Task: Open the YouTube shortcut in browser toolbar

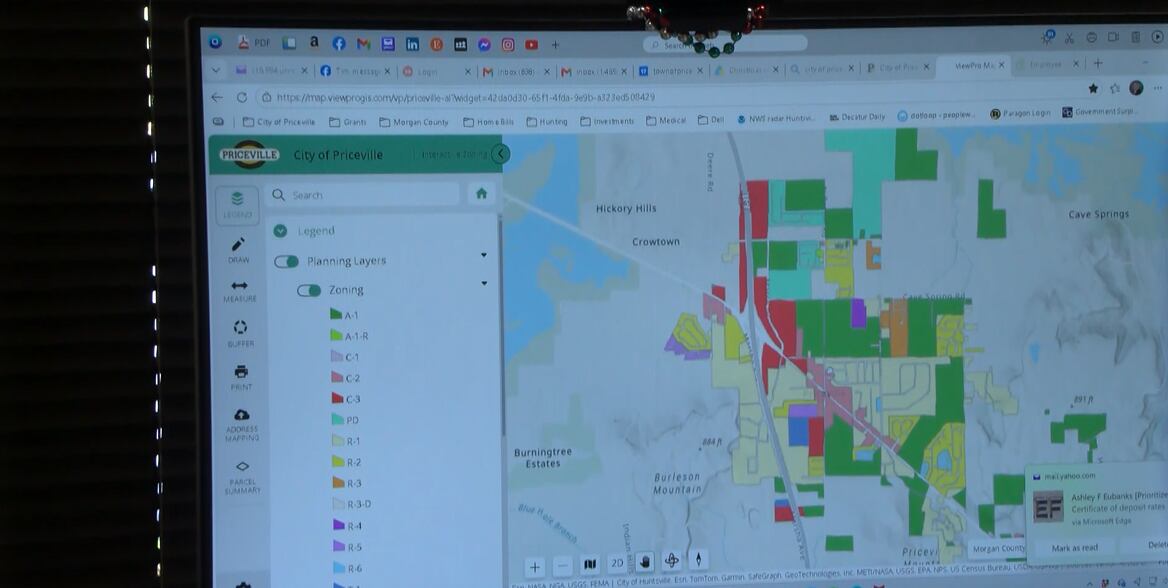Action: (531, 45)
